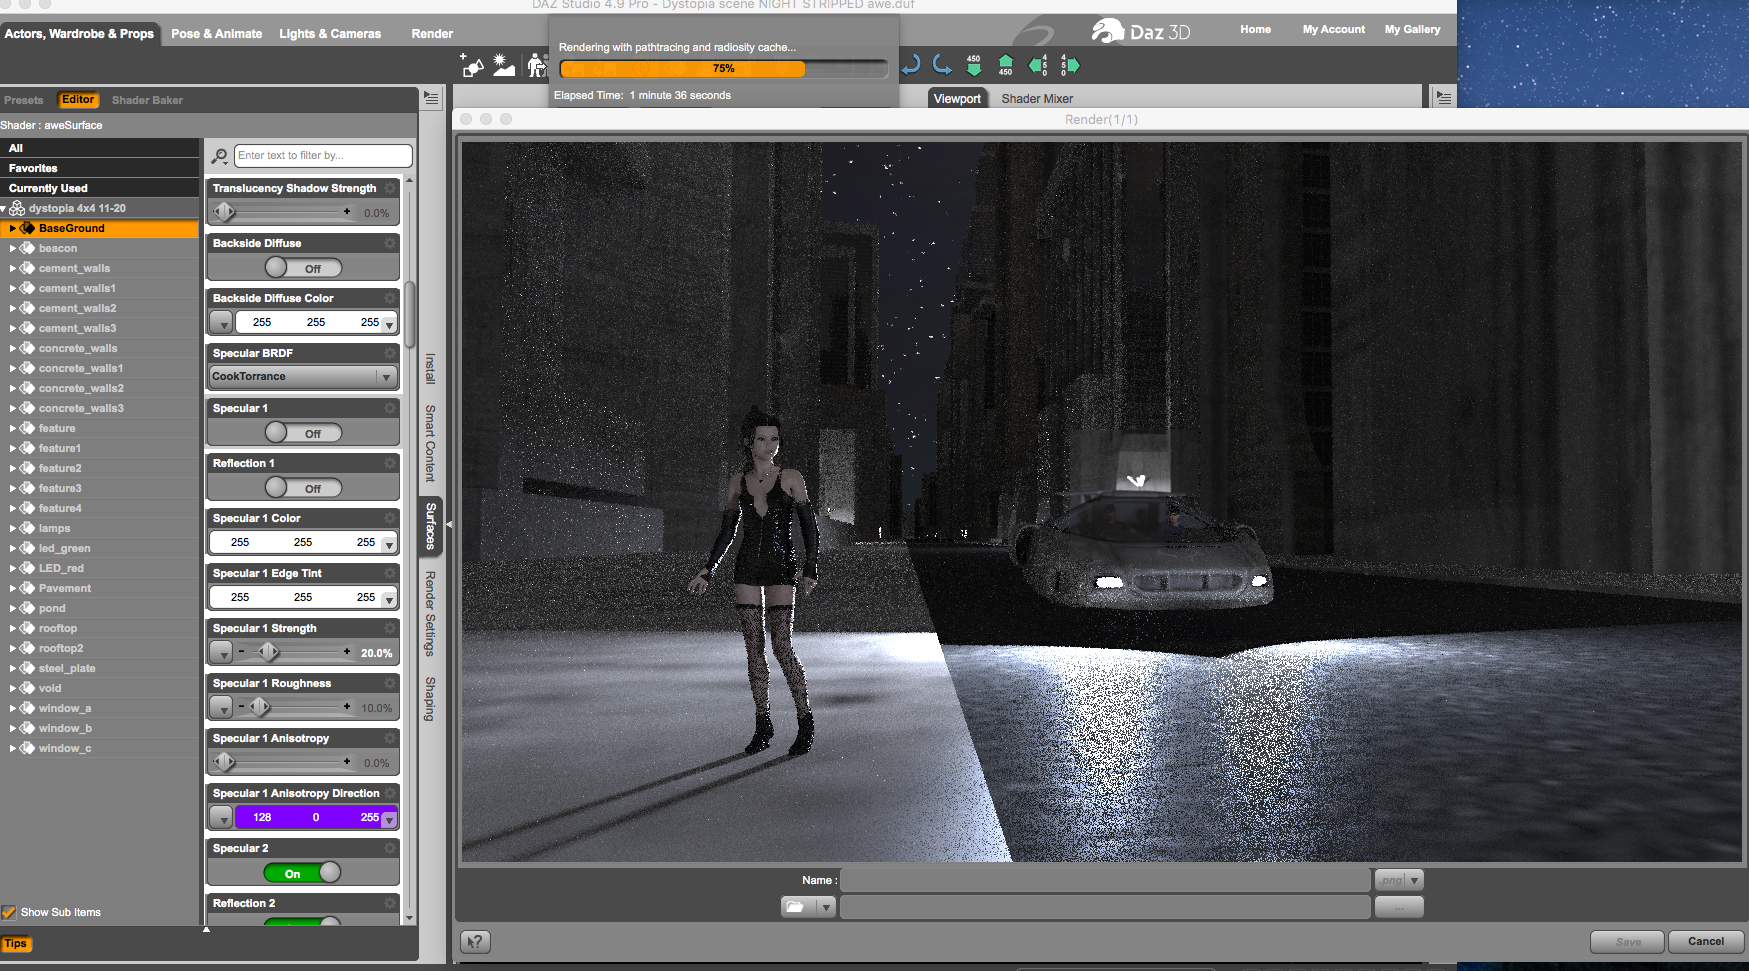Click the new light and environment icon
The height and width of the screenshot is (971, 1749).
[504, 66]
